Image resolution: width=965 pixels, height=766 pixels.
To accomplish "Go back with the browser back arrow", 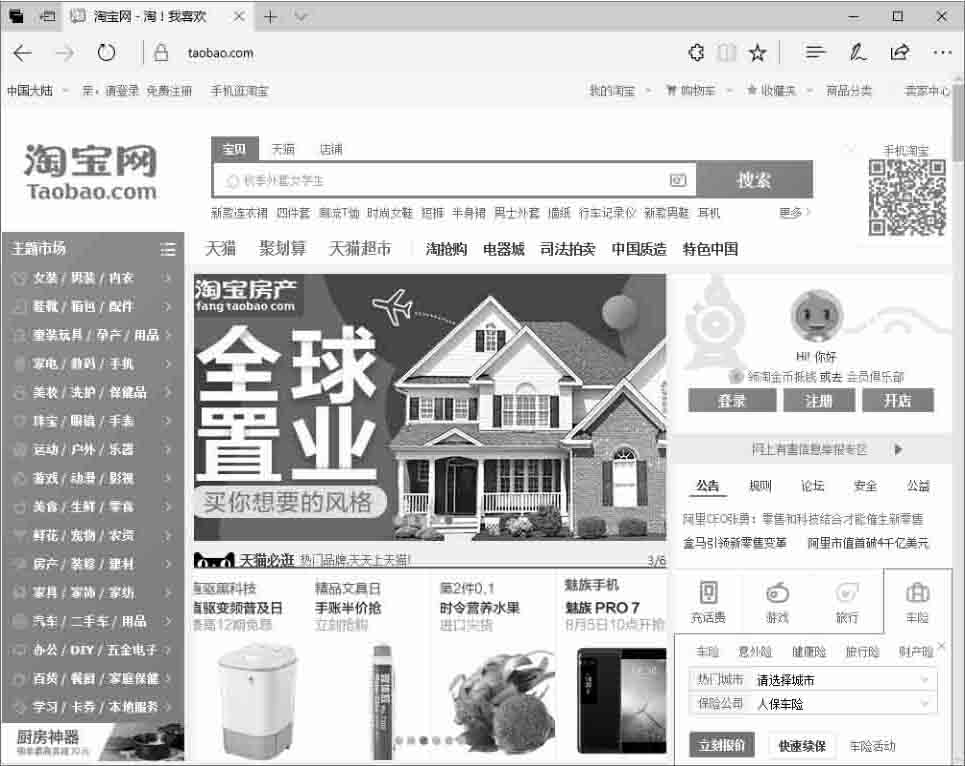I will (22, 53).
